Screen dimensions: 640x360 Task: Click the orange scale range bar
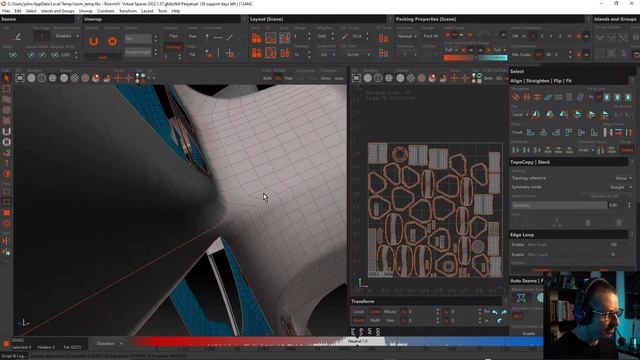pyautogui.click(x=458, y=58)
